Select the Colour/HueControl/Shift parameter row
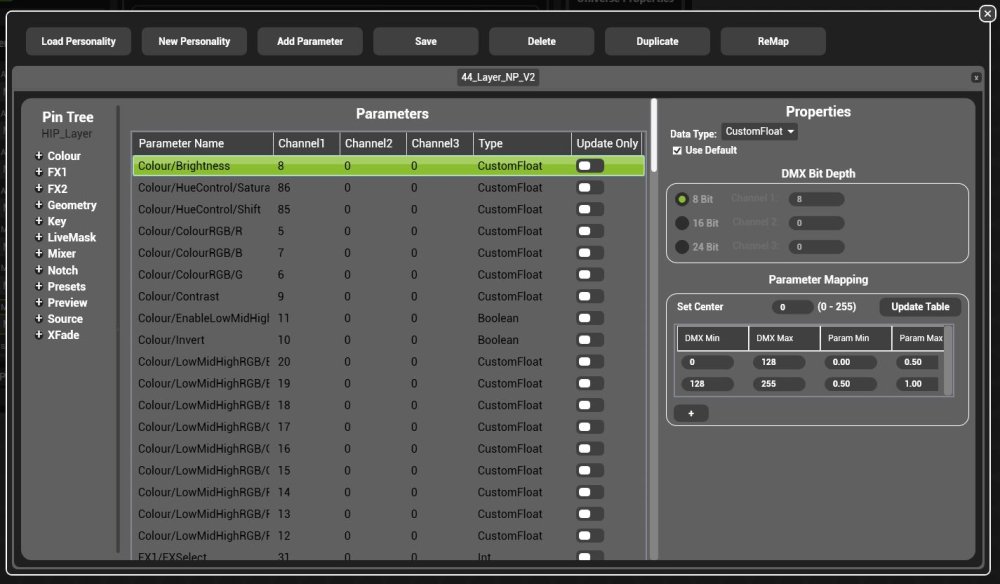 388,209
